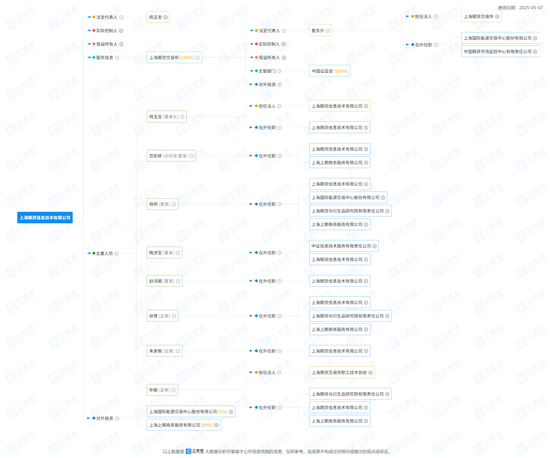The height and width of the screenshot is (458, 550).
Task: Collapse the 股东信息 branch via its circle icon
Action: click(x=117, y=58)
